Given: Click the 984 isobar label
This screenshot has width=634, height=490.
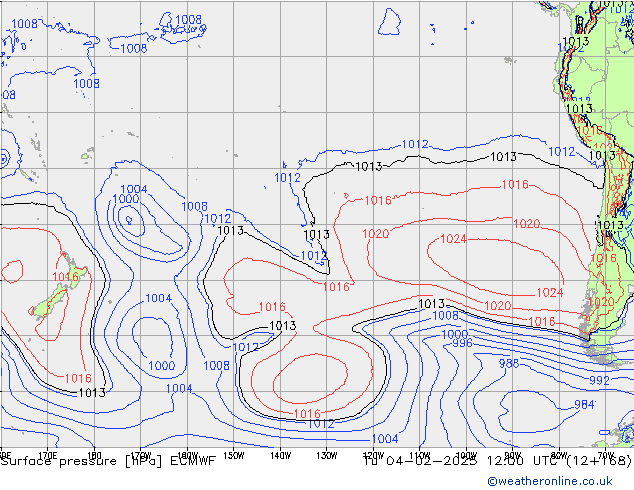Looking at the screenshot, I should (584, 405).
